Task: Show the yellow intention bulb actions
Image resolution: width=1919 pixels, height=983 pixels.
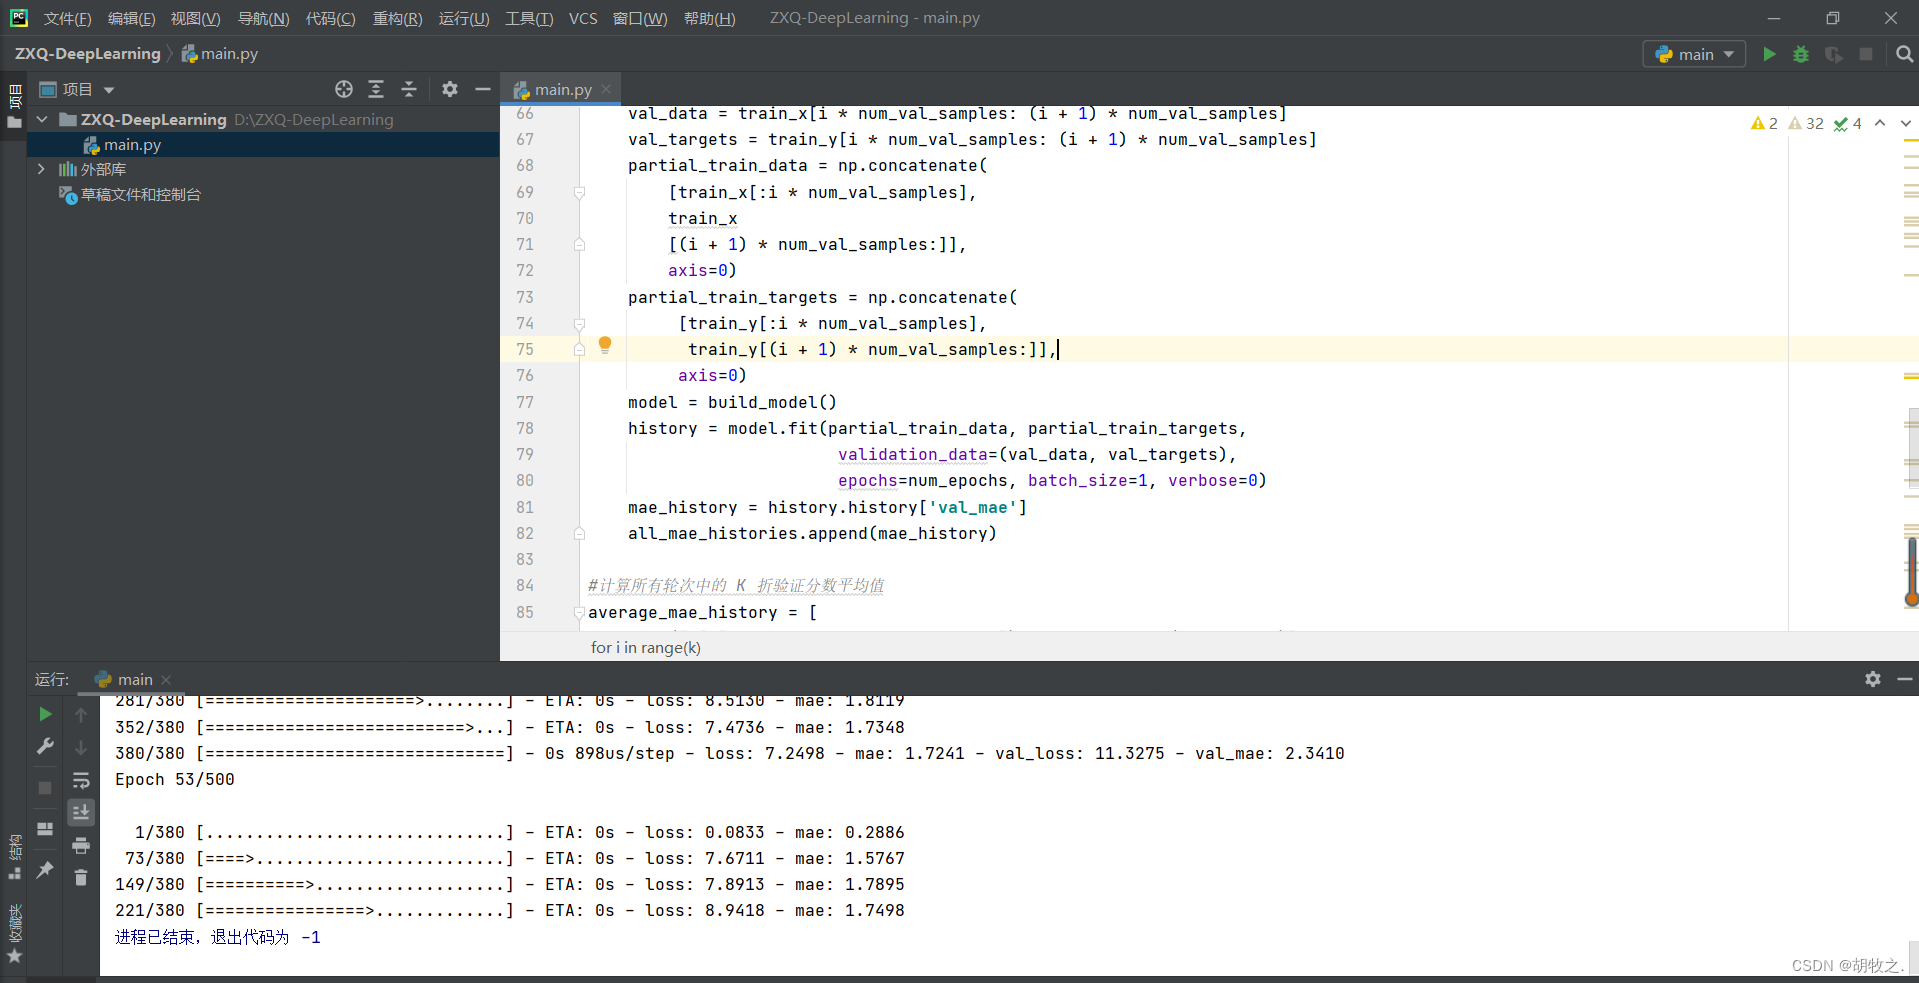Action: (x=605, y=345)
